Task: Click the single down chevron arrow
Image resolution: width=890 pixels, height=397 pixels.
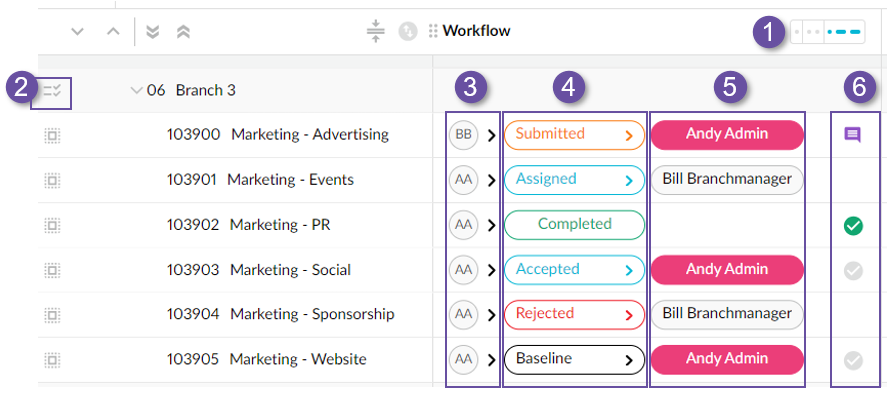Action: click(77, 32)
